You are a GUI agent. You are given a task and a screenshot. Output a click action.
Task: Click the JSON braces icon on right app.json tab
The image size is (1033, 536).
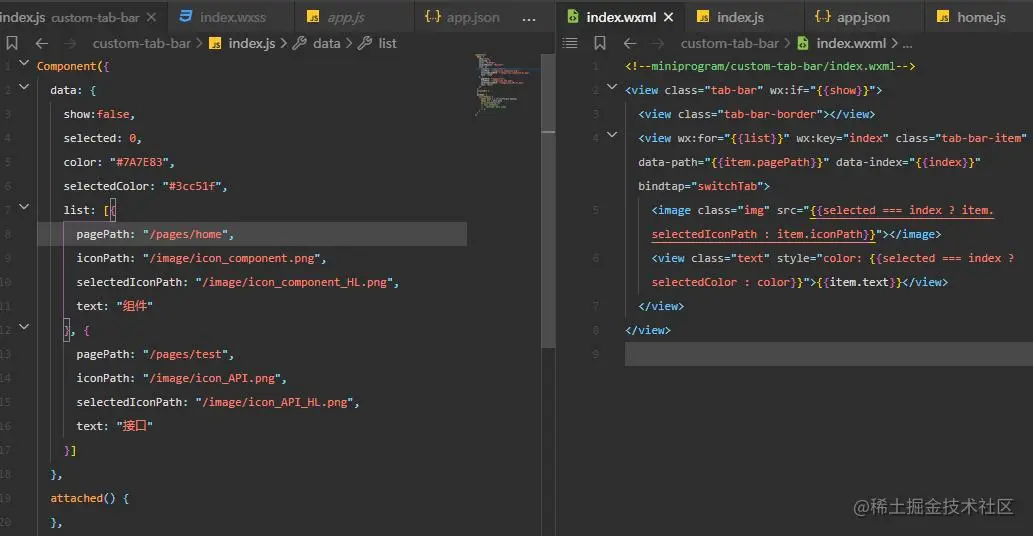tap(822, 16)
